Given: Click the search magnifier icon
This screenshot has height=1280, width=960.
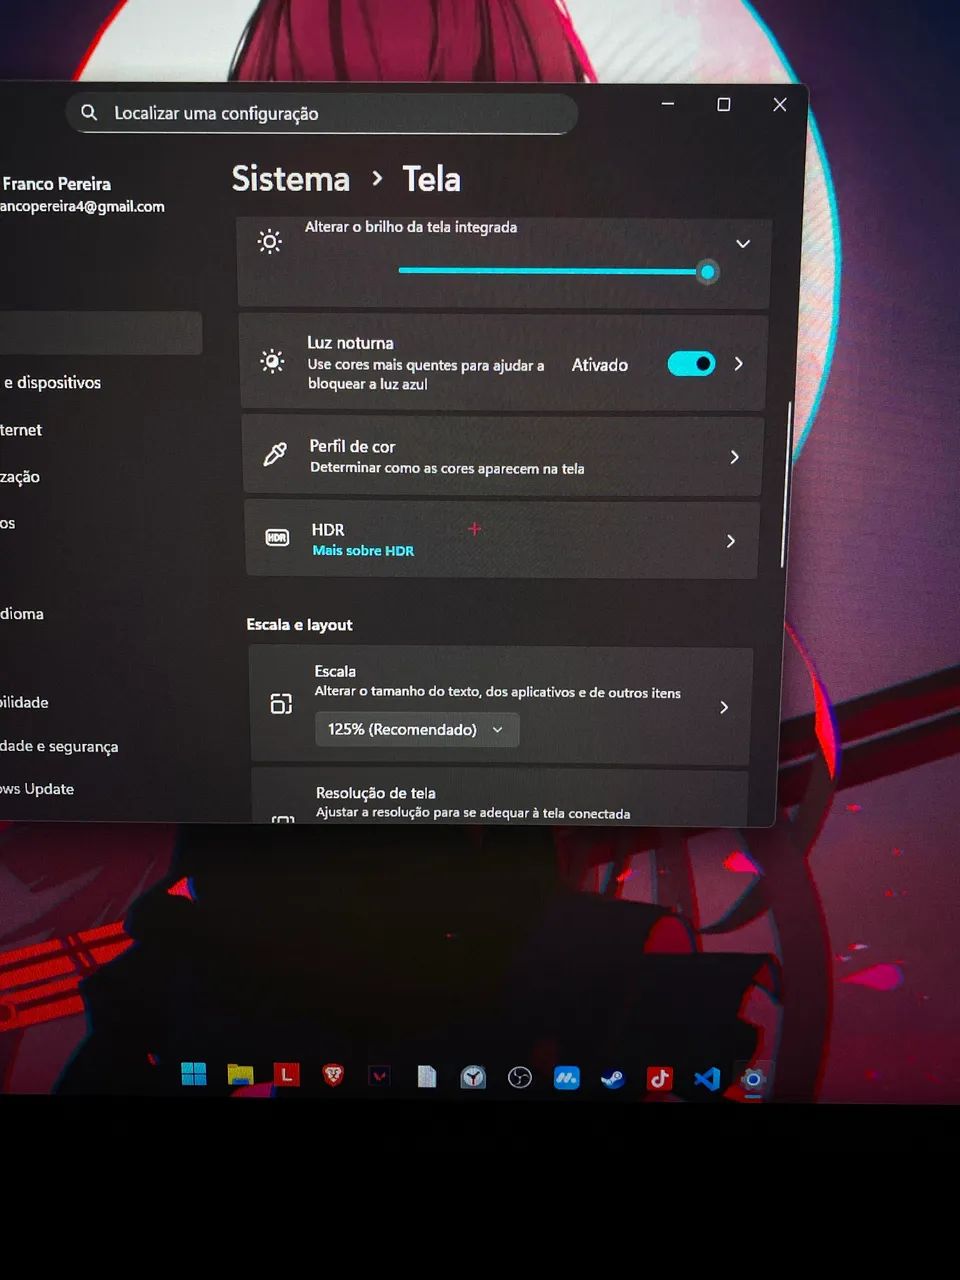Looking at the screenshot, I should pyautogui.click(x=89, y=112).
